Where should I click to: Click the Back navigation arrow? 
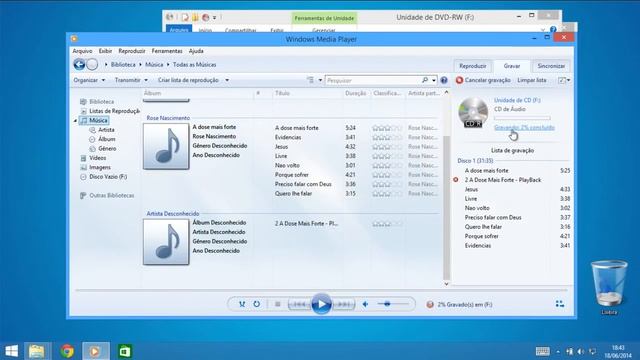tap(79, 64)
